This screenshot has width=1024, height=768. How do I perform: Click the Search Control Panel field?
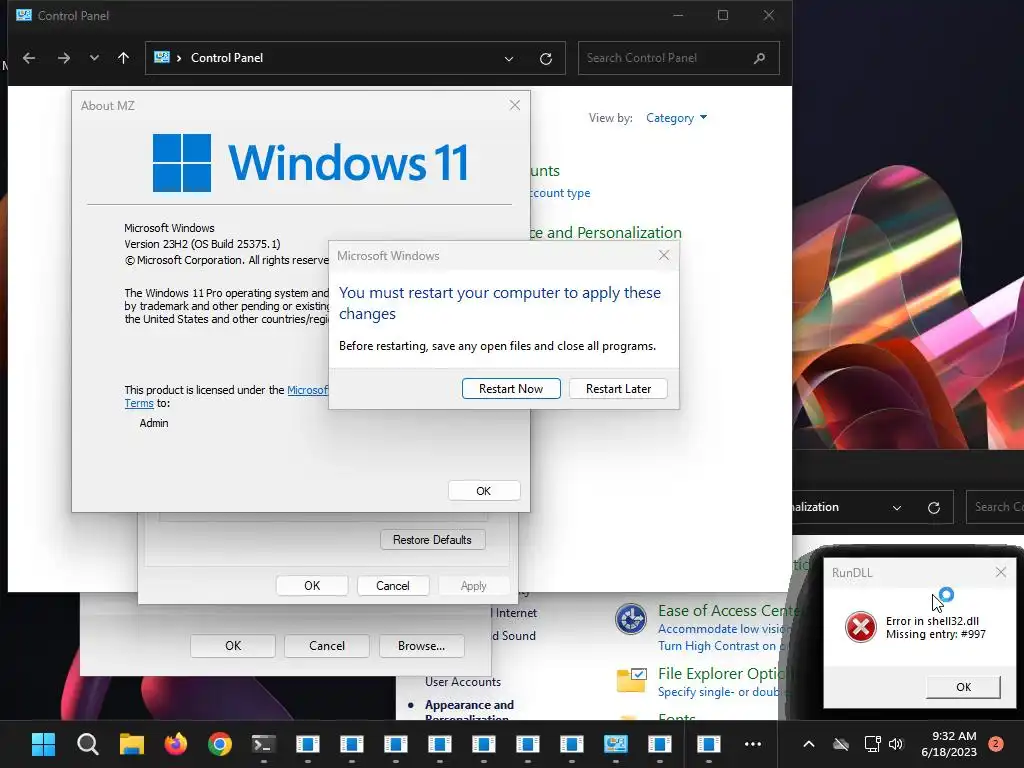(x=679, y=58)
